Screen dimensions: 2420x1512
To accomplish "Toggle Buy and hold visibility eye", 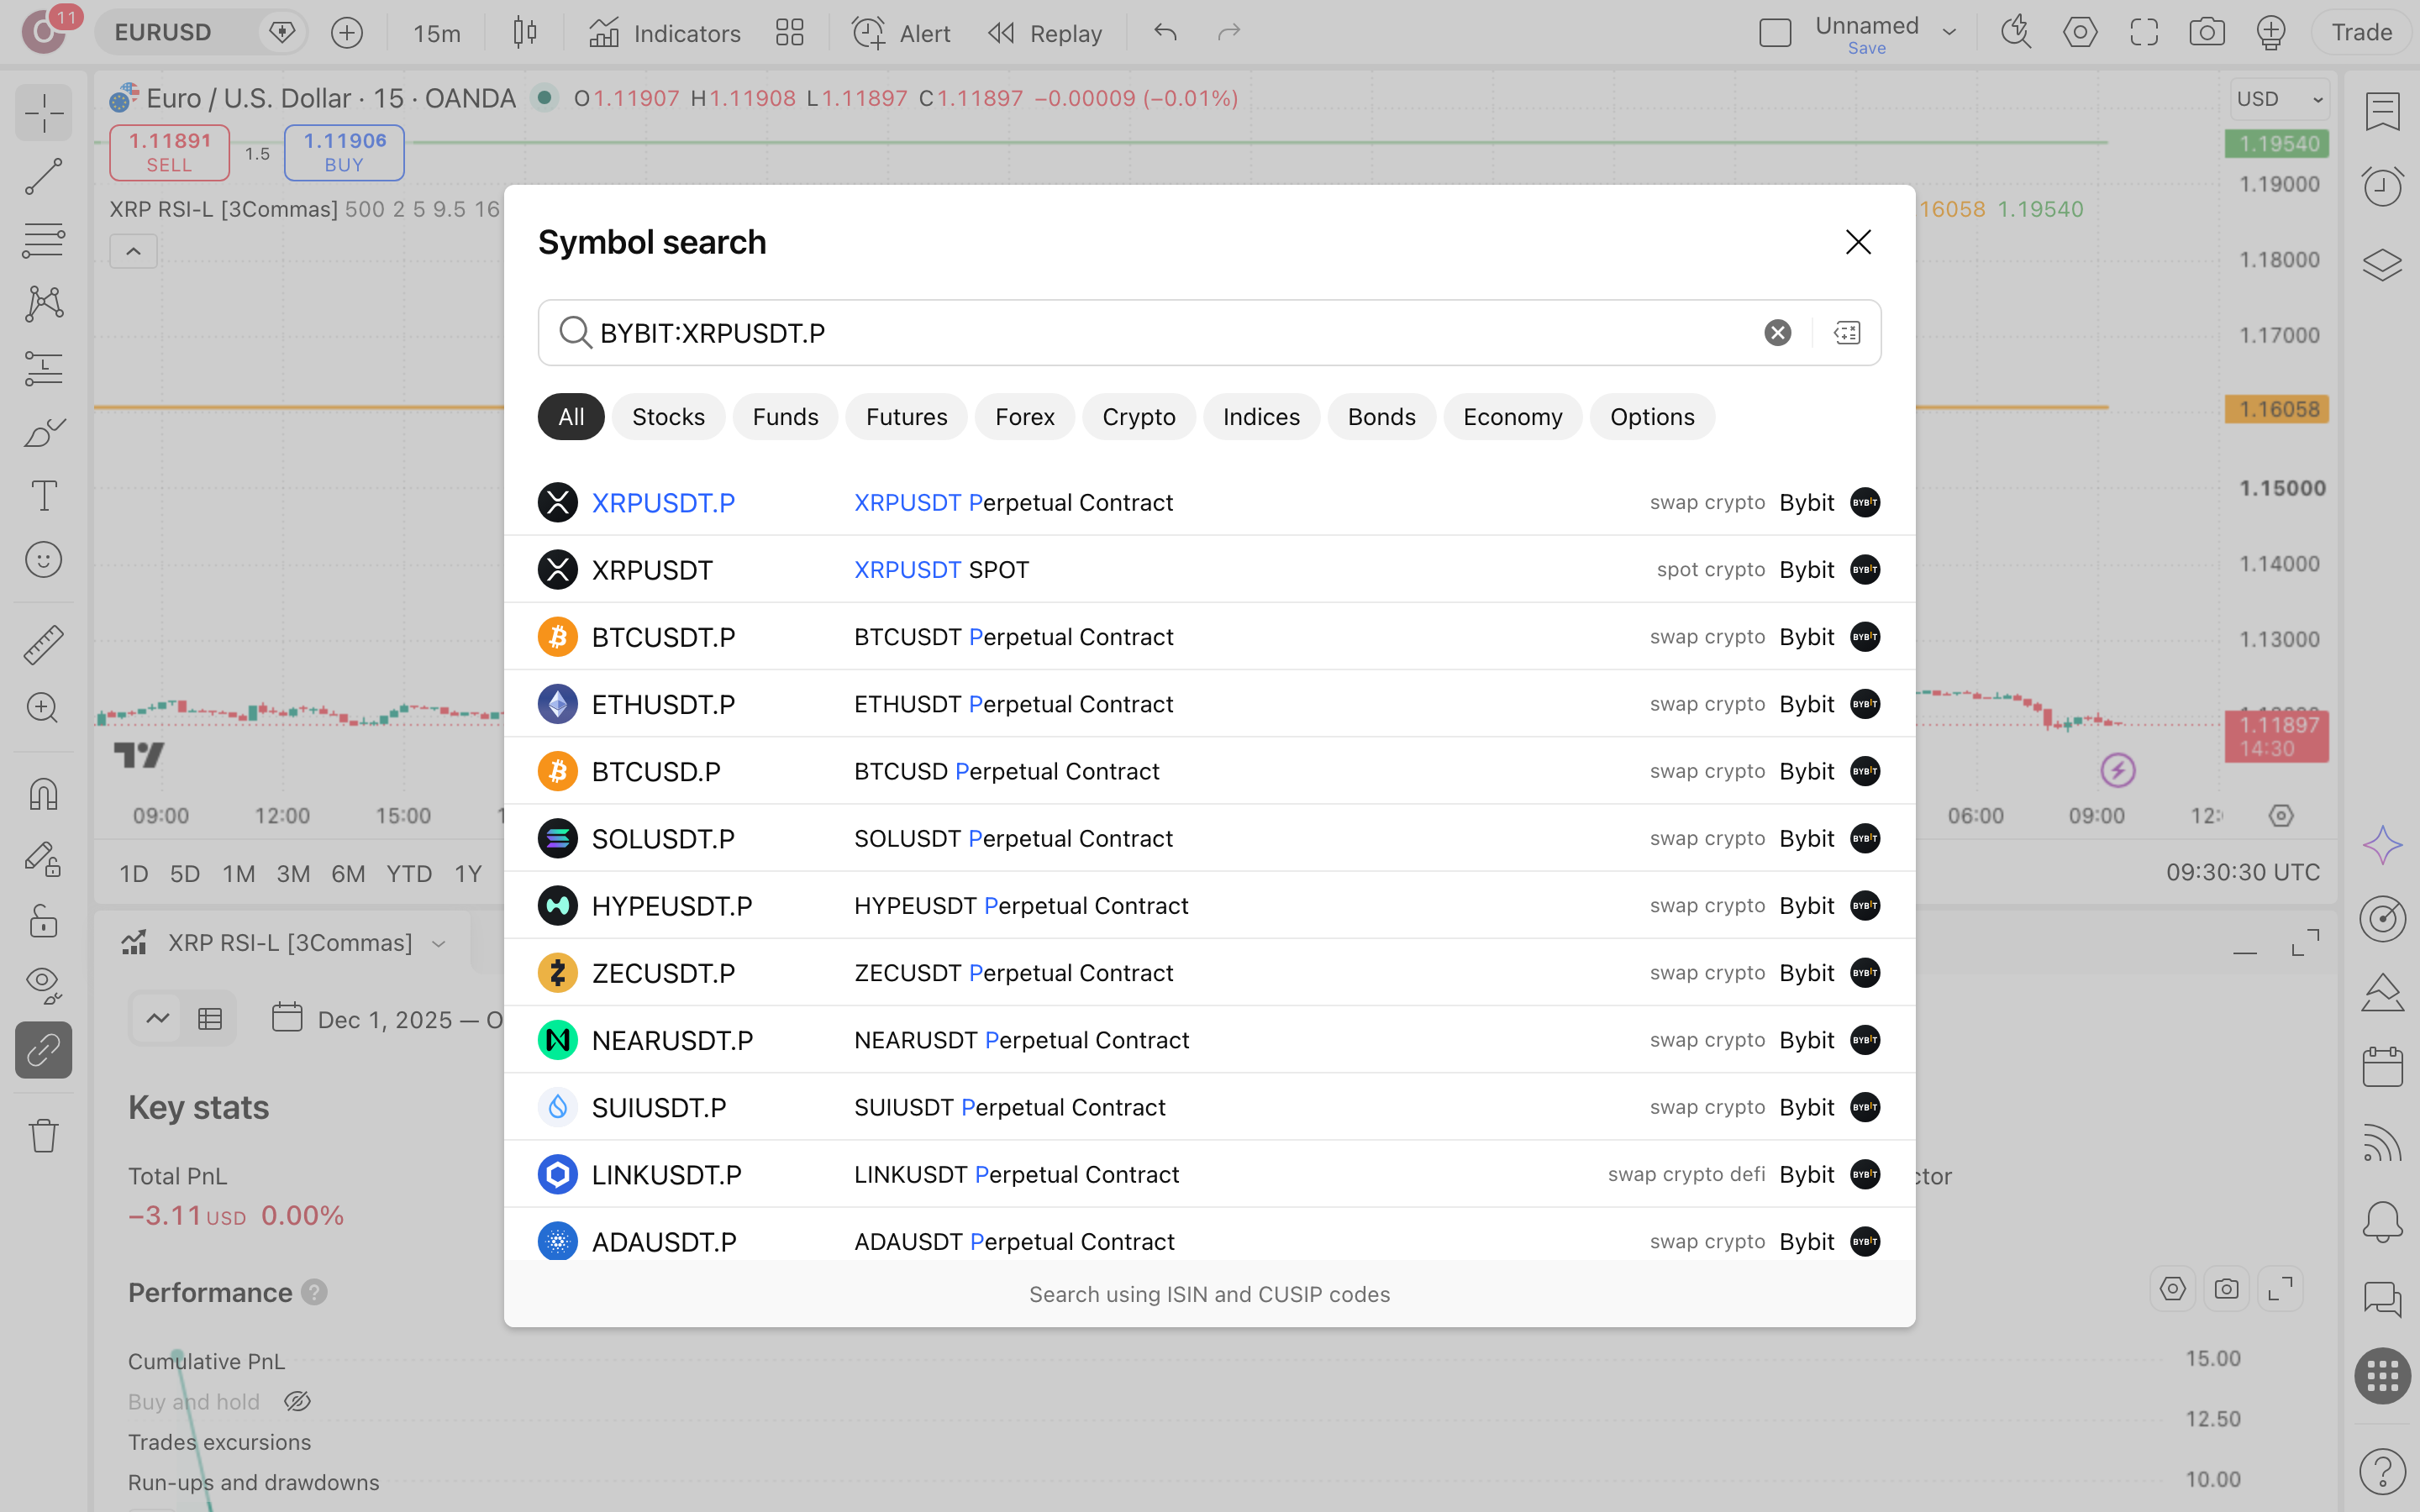I will (x=297, y=1402).
